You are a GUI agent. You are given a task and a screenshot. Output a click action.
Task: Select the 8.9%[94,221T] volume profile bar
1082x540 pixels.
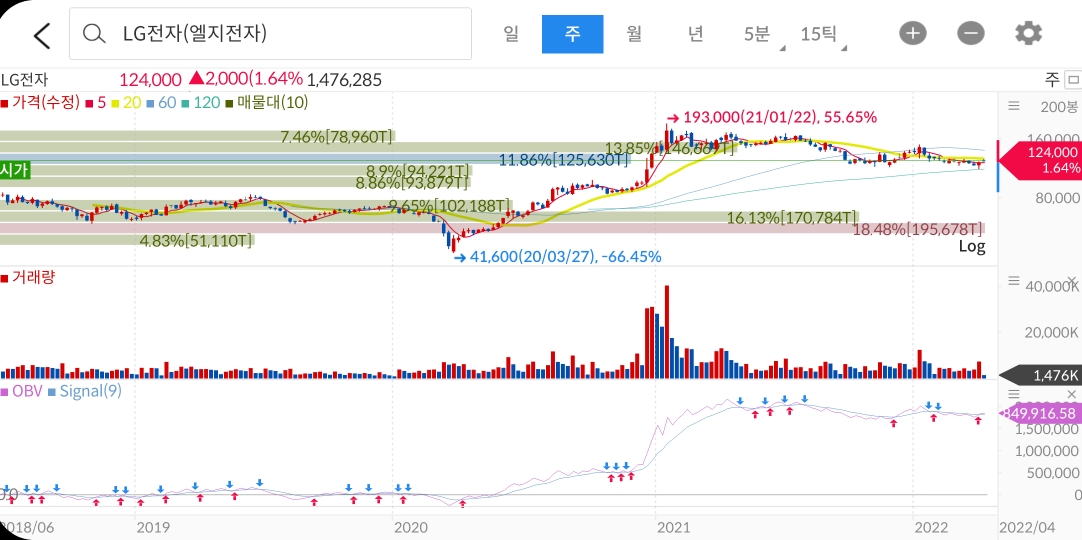(x=235, y=170)
